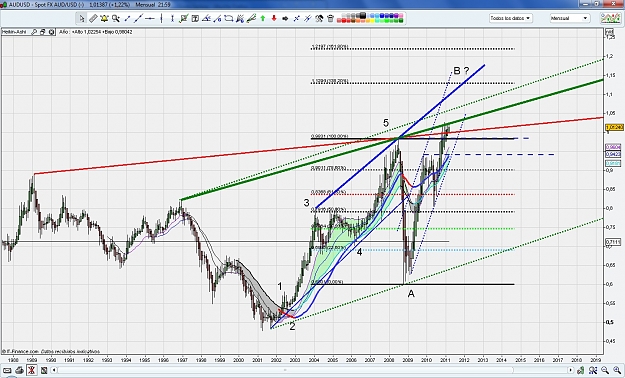Click the chart with green checkmark icon
The image size is (625, 378).
pyautogui.click(x=184, y=18)
